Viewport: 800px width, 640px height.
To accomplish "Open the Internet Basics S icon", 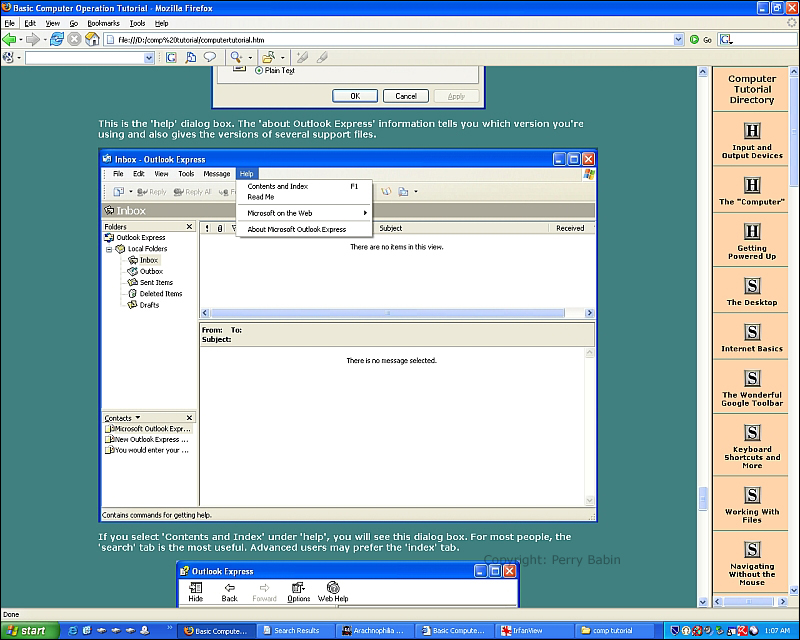I will click(x=752, y=332).
